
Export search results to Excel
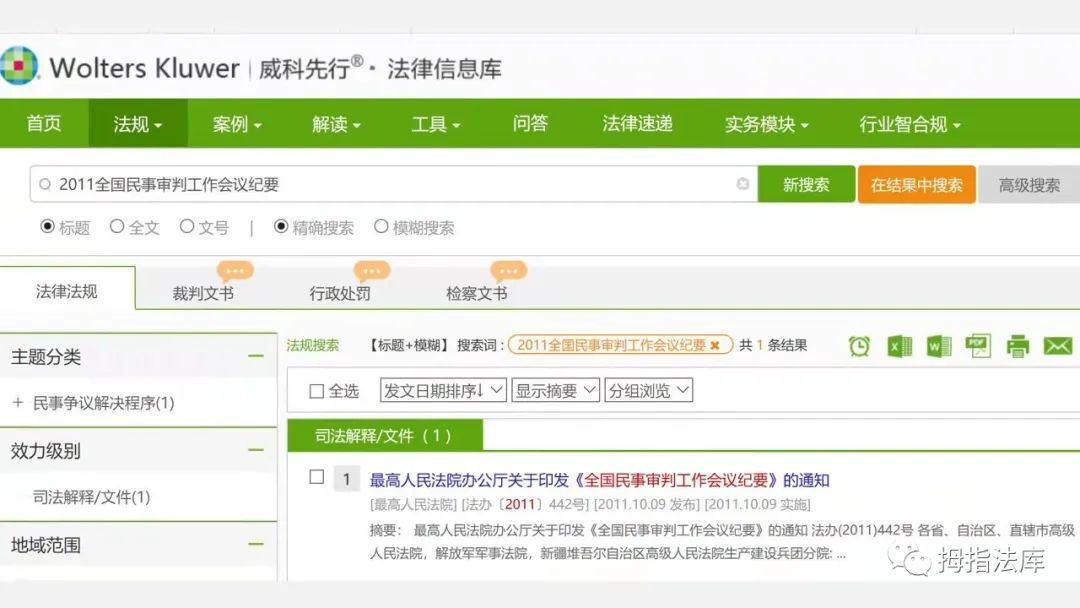tap(899, 345)
